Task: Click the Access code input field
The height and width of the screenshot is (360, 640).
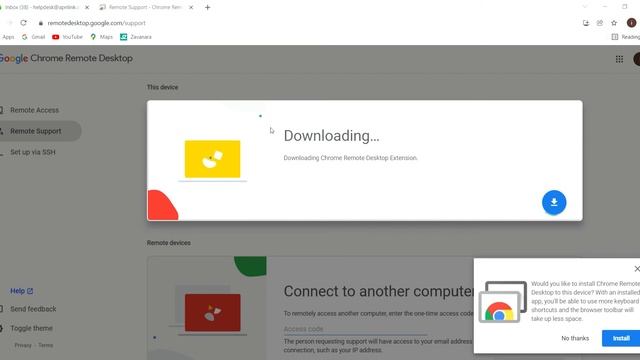Action: click(355, 329)
